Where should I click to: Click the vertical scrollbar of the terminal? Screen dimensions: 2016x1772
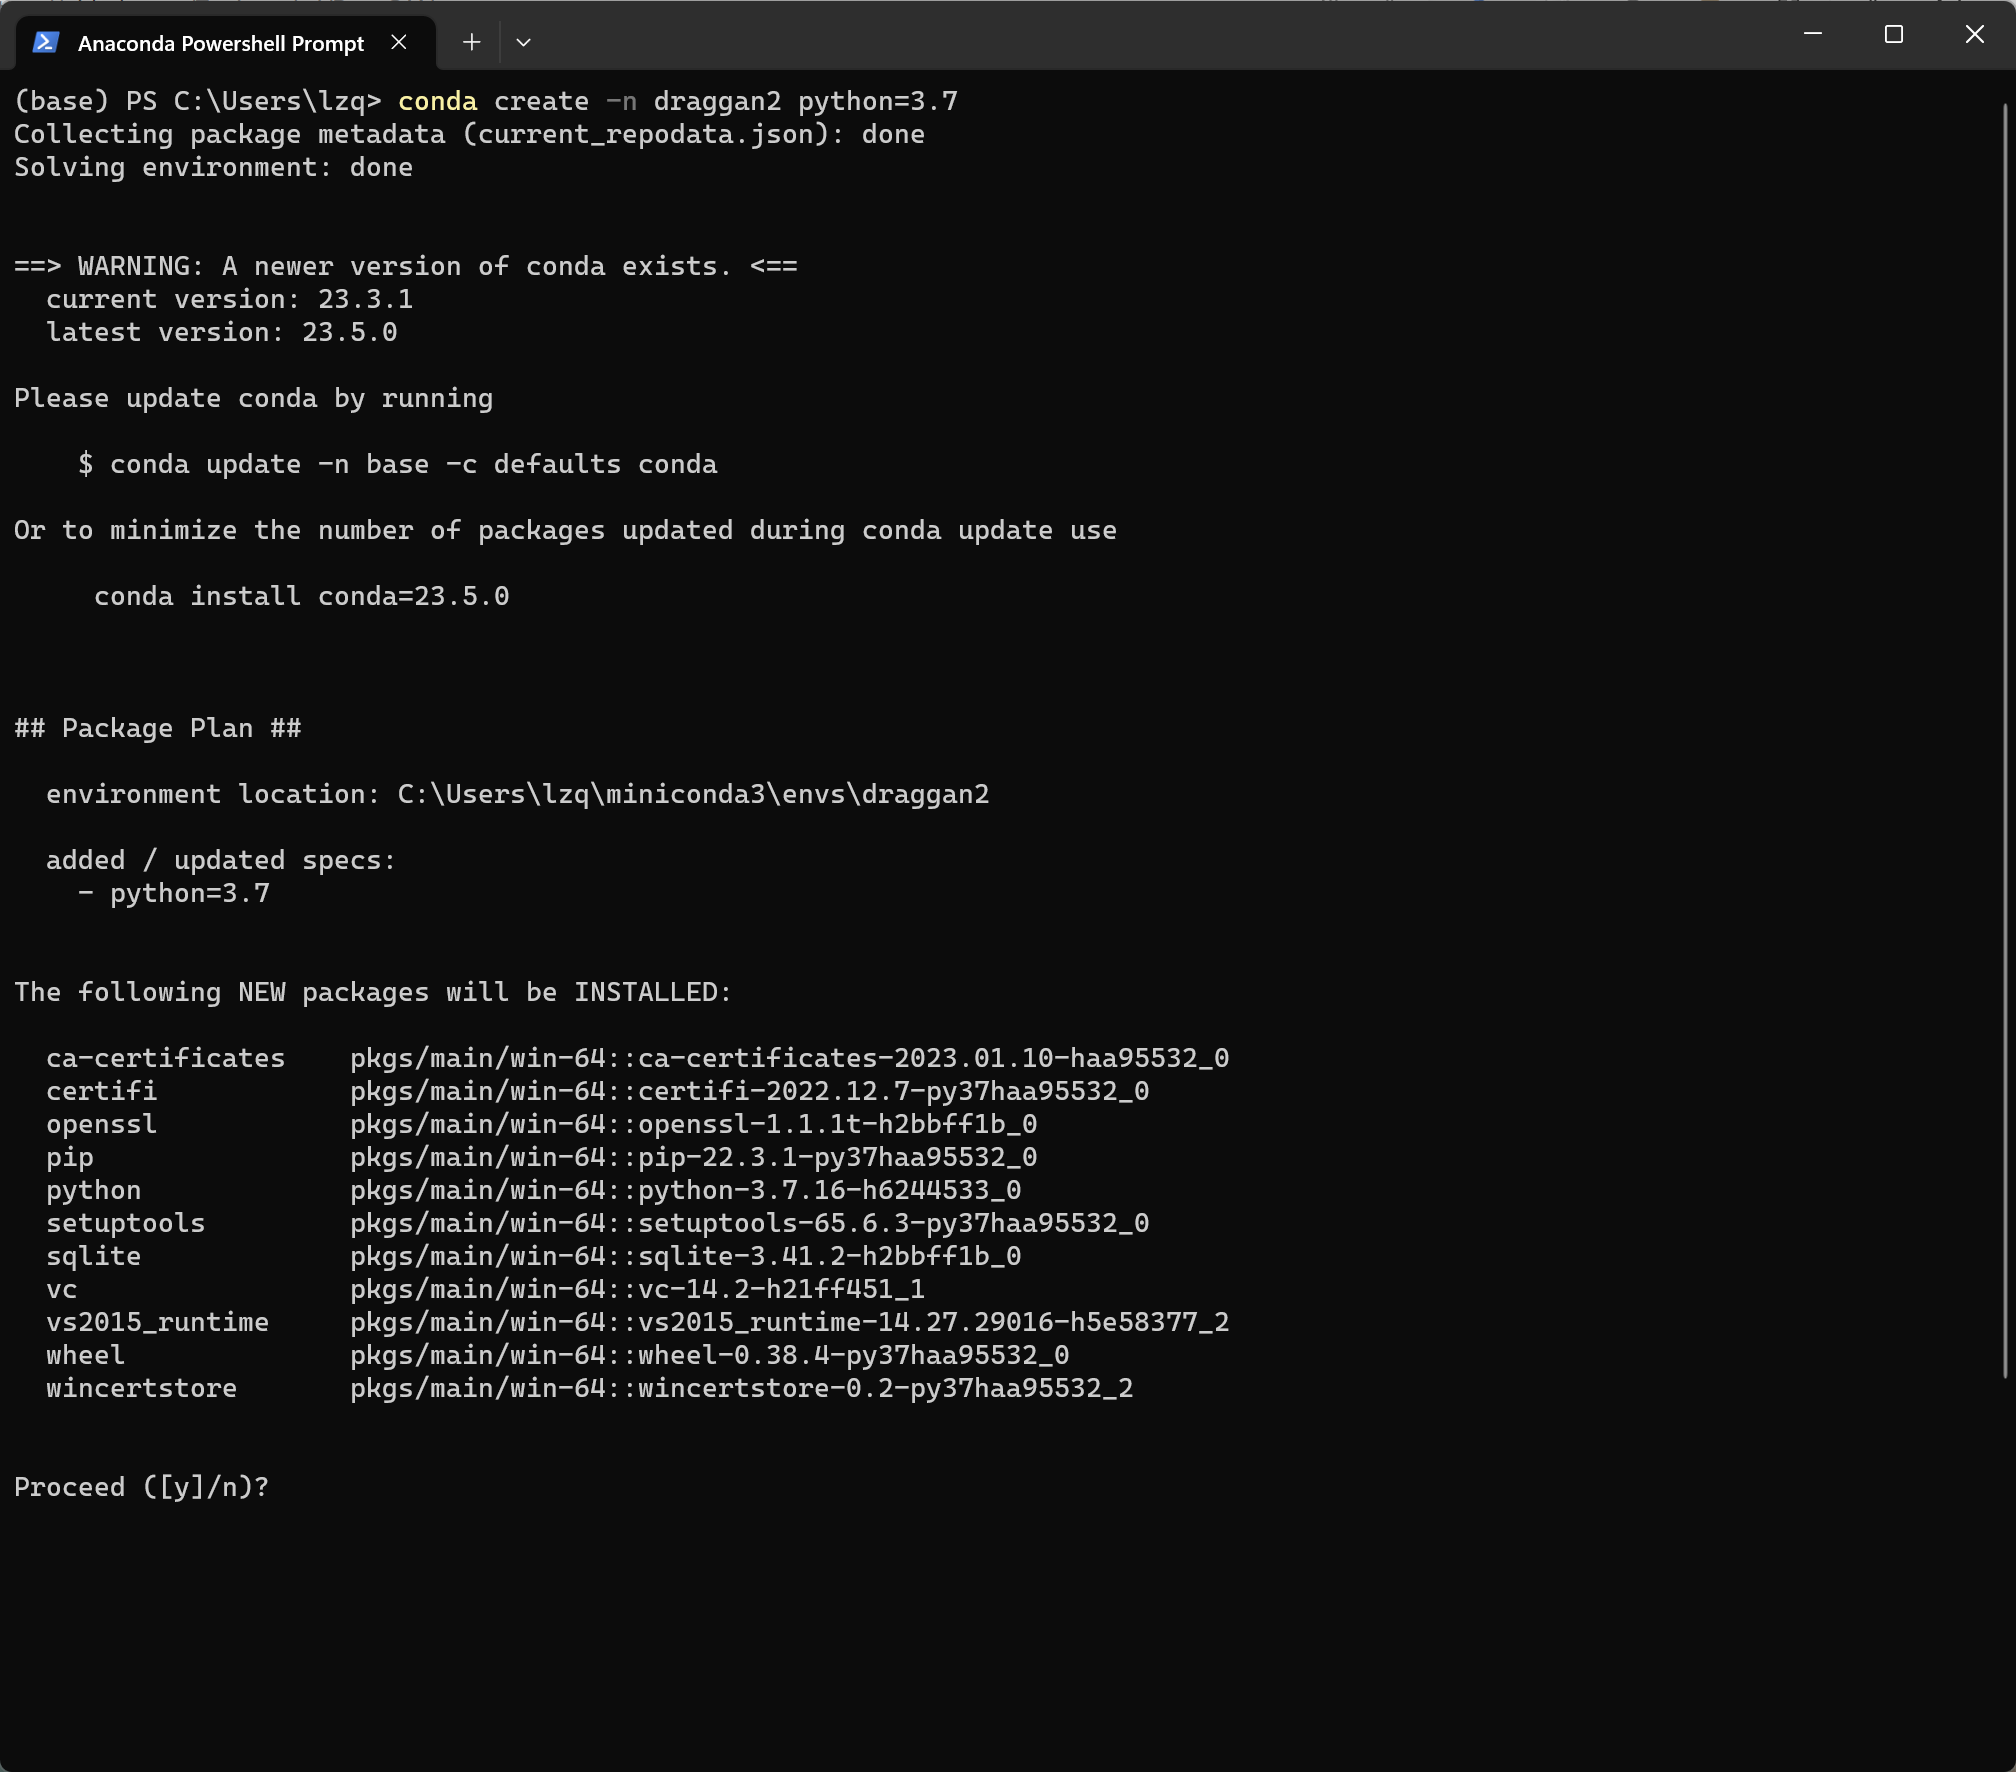(2005, 740)
